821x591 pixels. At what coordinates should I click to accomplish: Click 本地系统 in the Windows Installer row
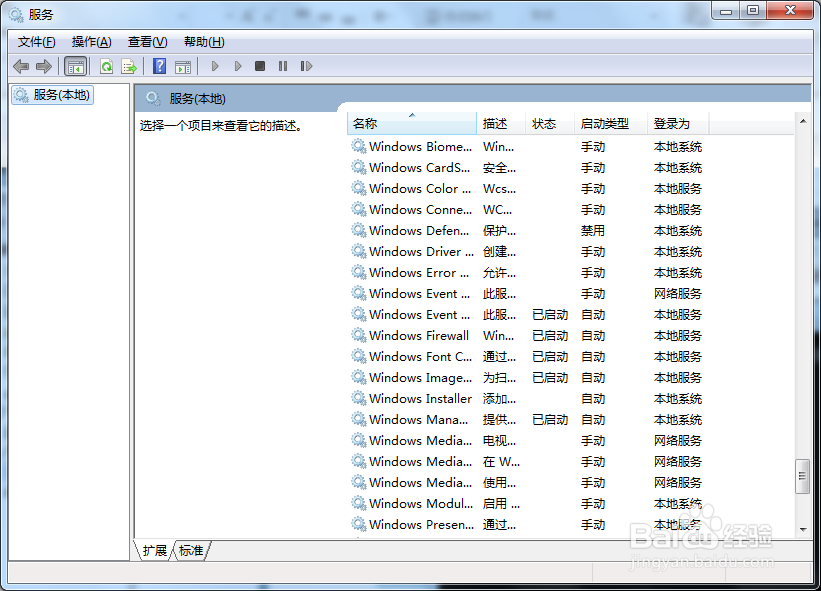tap(678, 398)
